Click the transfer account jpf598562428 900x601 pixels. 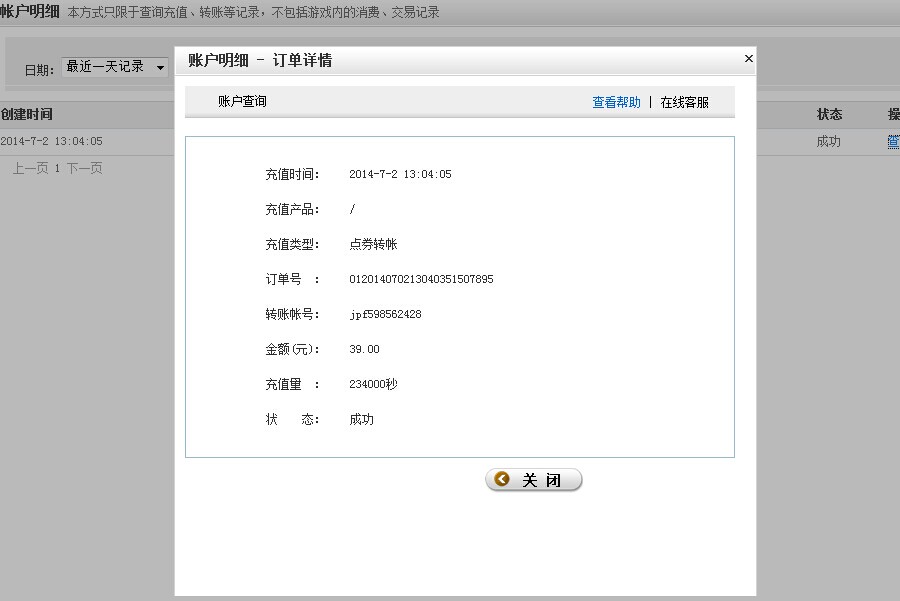tap(385, 314)
